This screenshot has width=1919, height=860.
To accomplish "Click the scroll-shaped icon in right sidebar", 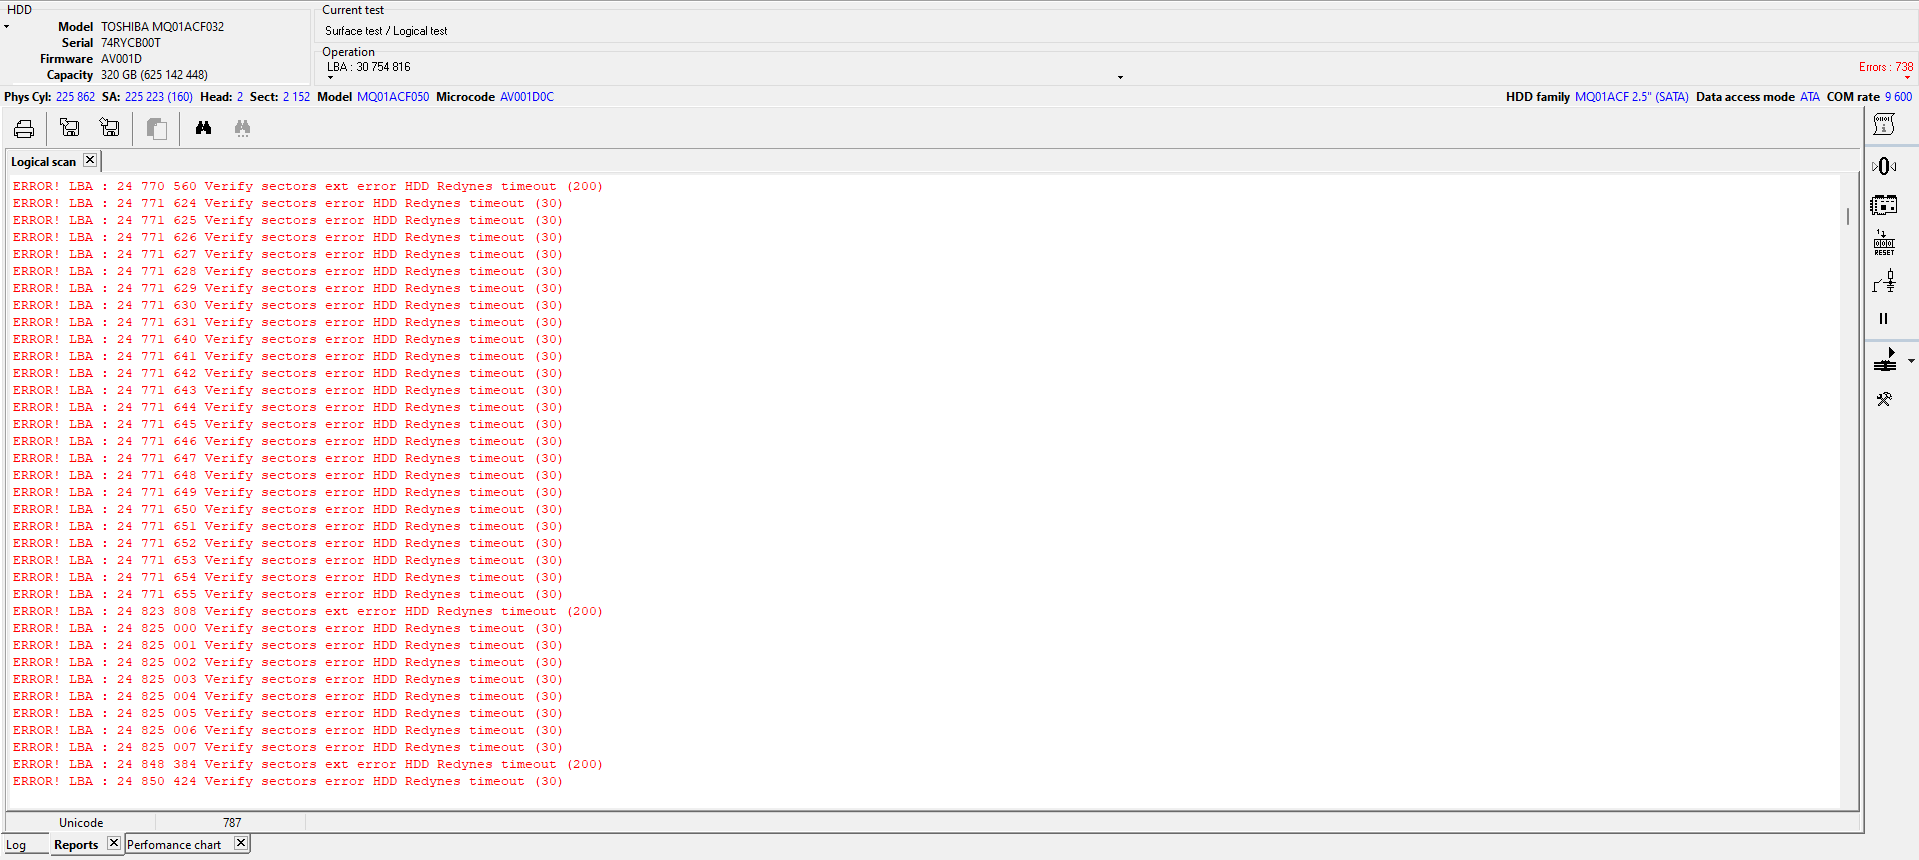I will [1884, 125].
